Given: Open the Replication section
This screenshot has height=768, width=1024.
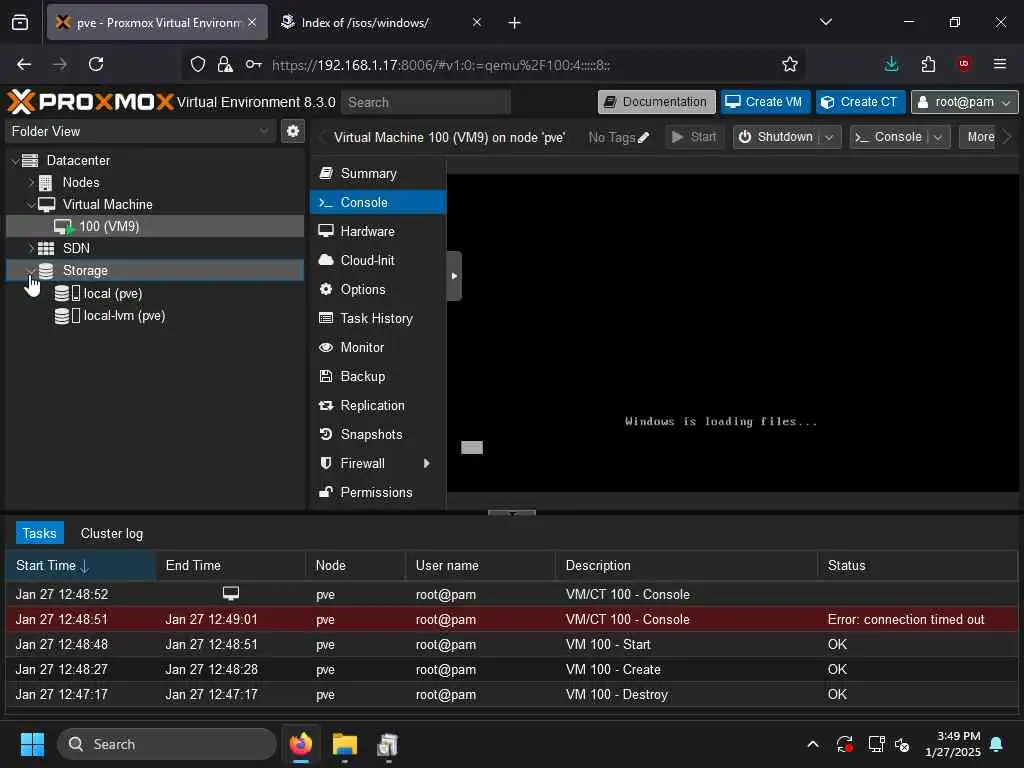Looking at the screenshot, I should pos(377,405).
